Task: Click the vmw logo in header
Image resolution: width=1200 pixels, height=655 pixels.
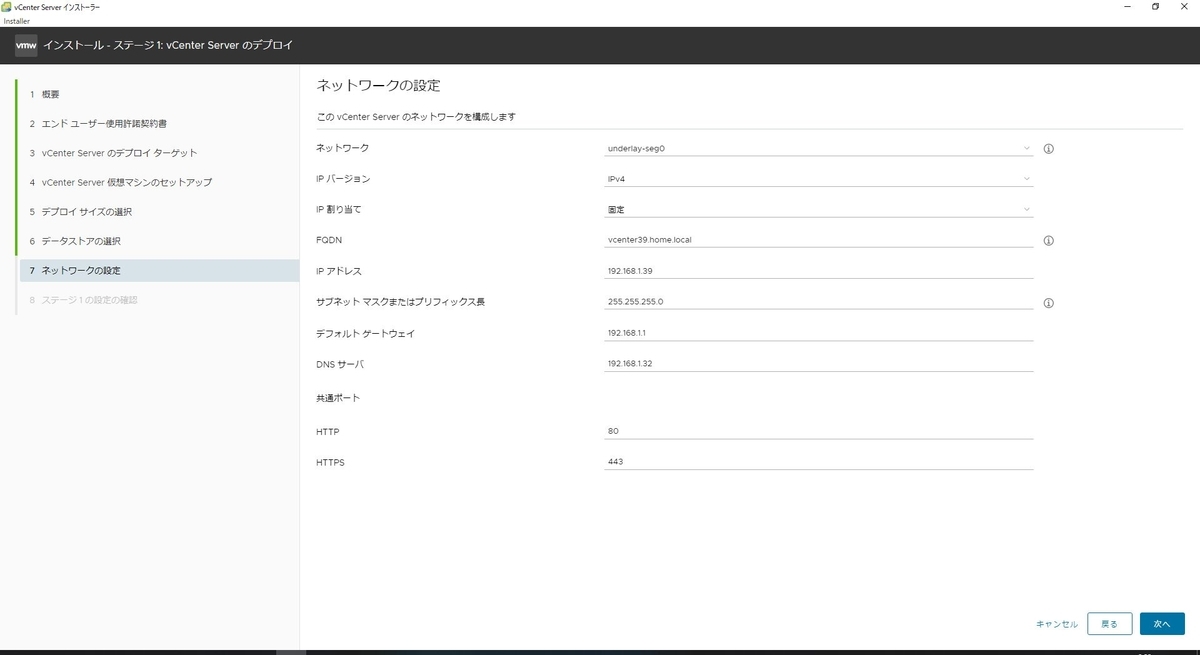Action: [x=26, y=45]
